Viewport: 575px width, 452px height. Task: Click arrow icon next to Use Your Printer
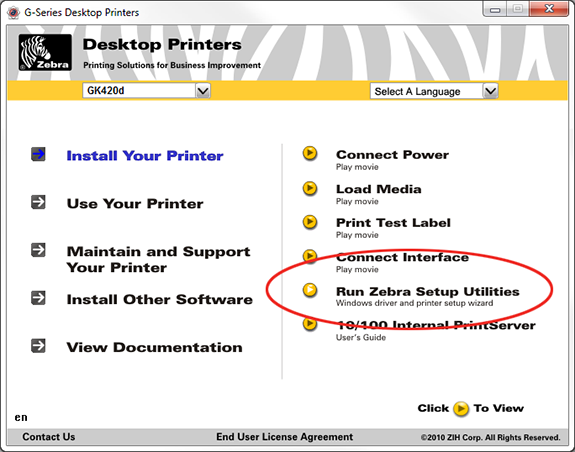click(x=38, y=202)
